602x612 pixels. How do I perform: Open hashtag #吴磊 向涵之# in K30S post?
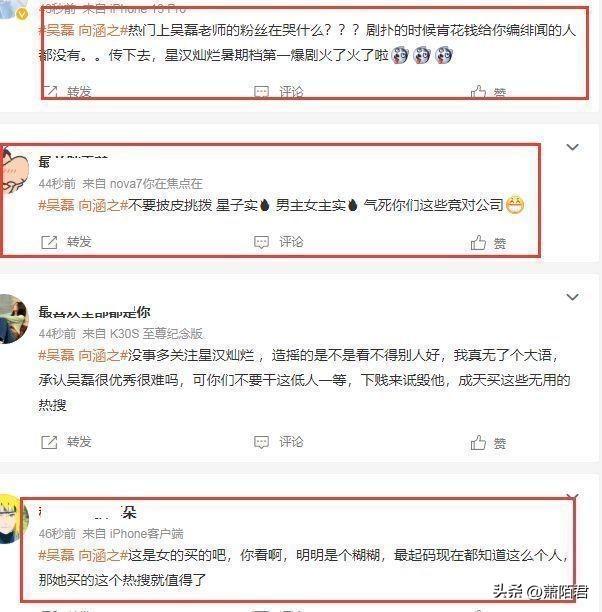84,355
